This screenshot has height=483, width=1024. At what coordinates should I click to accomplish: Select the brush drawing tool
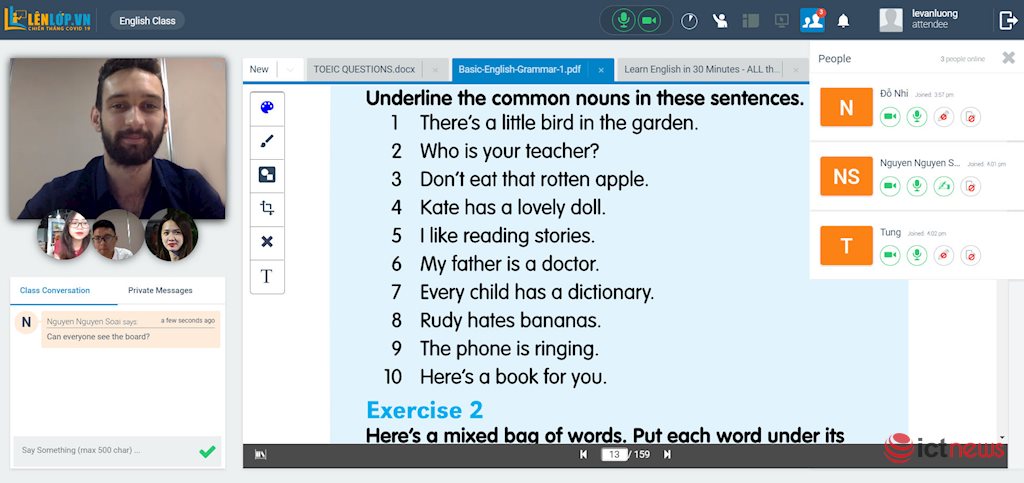point(267,142)
